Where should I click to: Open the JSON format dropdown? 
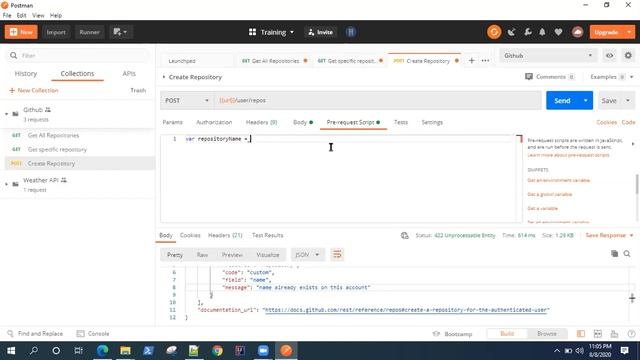tap(307, 255)
